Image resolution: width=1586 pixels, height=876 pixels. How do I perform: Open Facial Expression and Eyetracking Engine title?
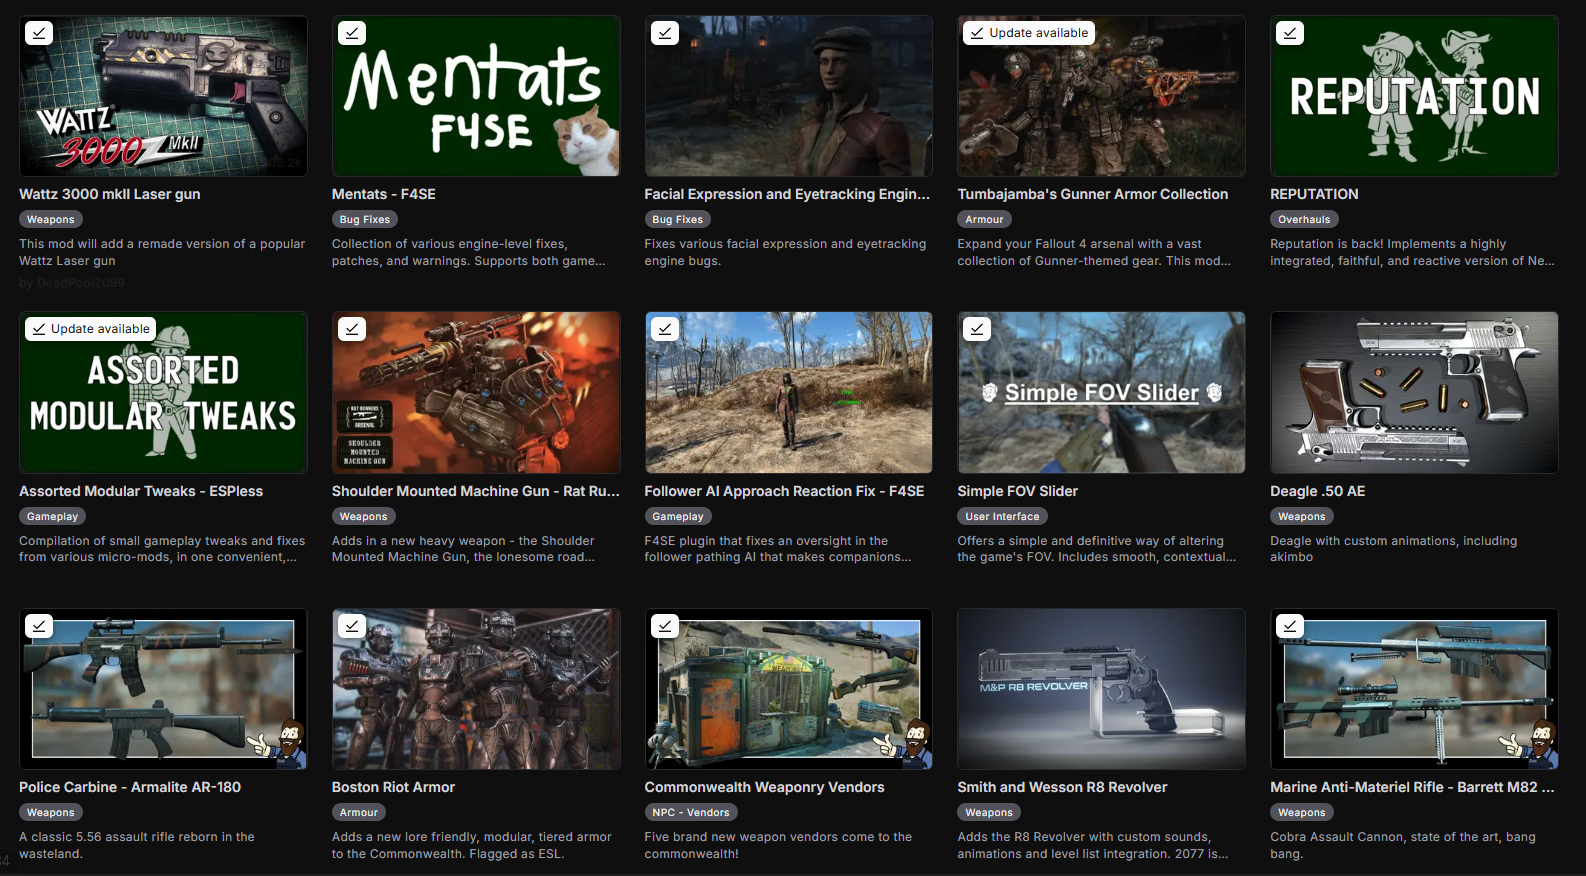click(787, 194)
